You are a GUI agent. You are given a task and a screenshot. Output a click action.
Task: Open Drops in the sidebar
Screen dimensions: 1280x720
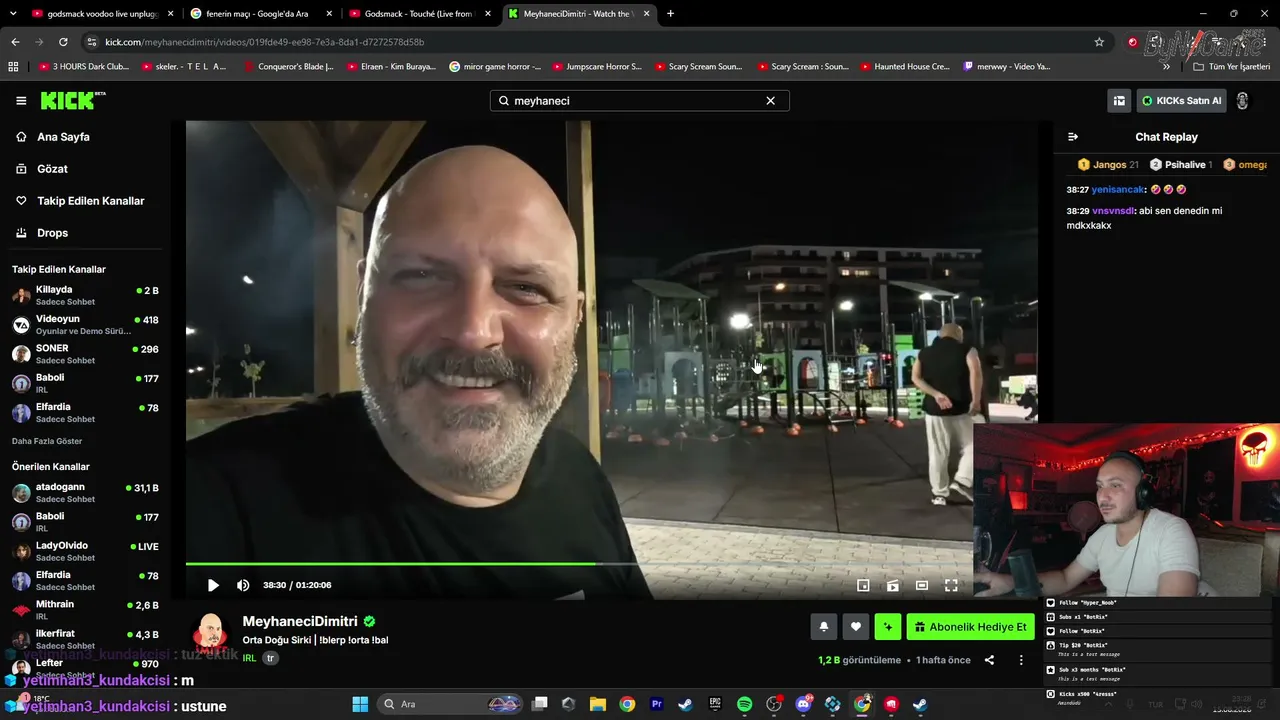pyautogui.click(x=52, y=233)
